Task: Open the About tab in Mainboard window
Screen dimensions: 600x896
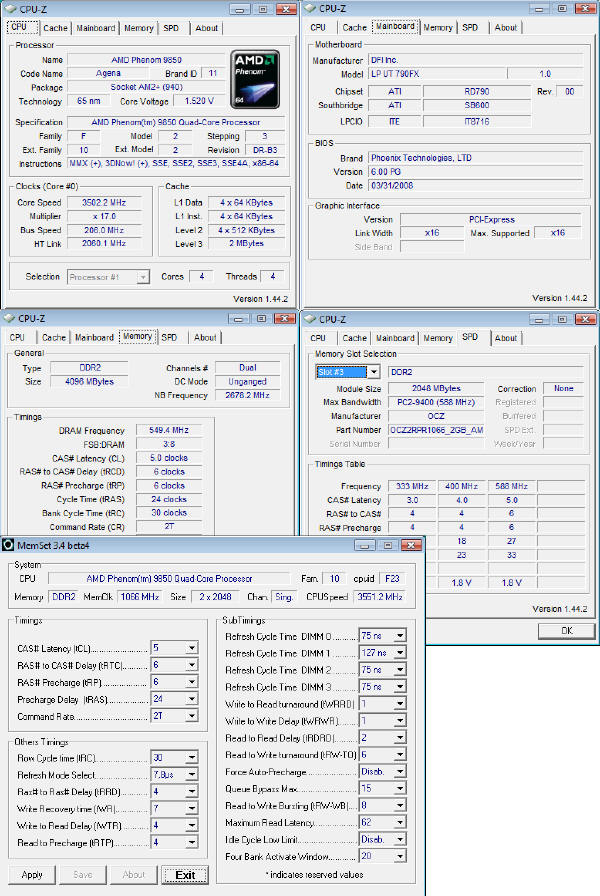Action: [x=506, y=27]
